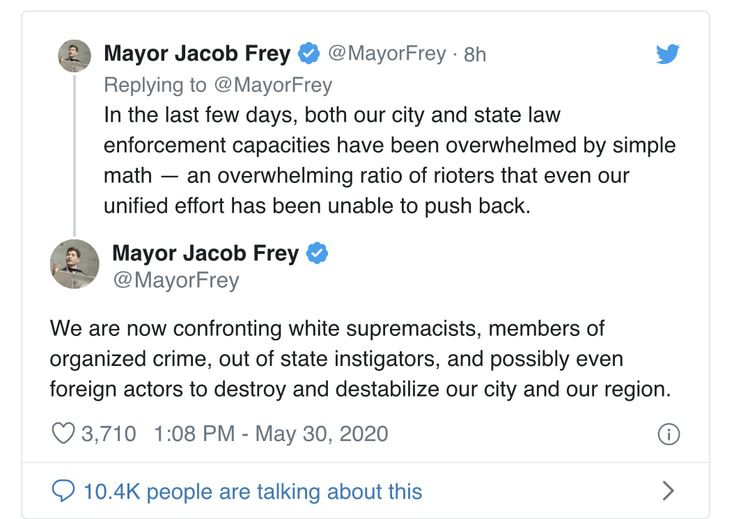Like the tweet with heart icon

(x=63, y=433)
